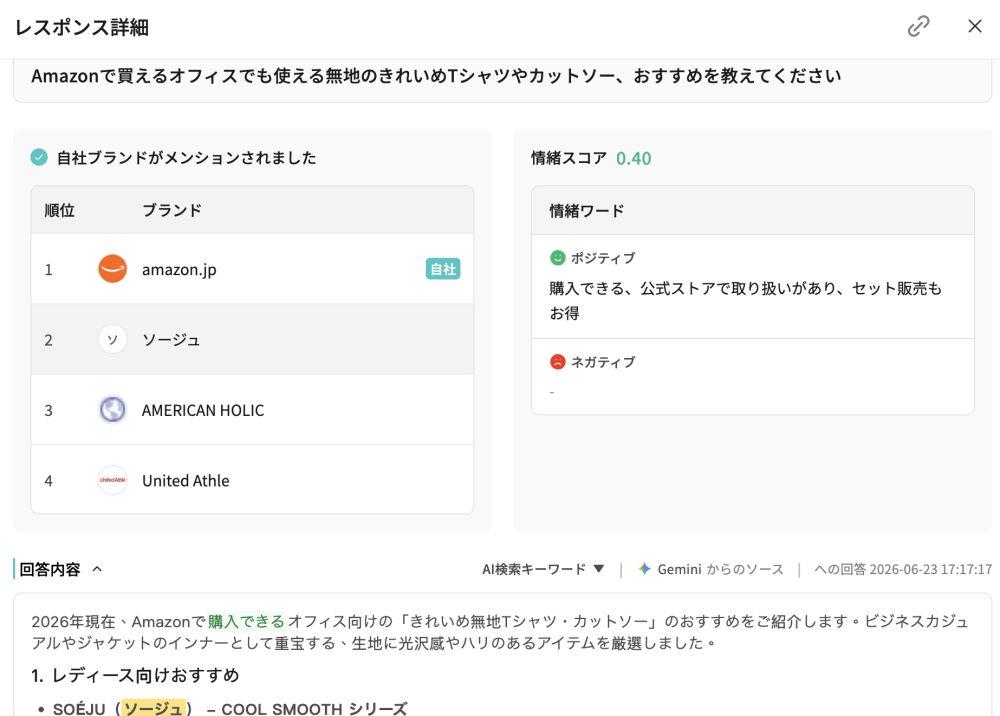Click the レスポンス詳細 title
Viewport: 1000px width, 716px height.
pyautogui.click(x=82, y=27)
